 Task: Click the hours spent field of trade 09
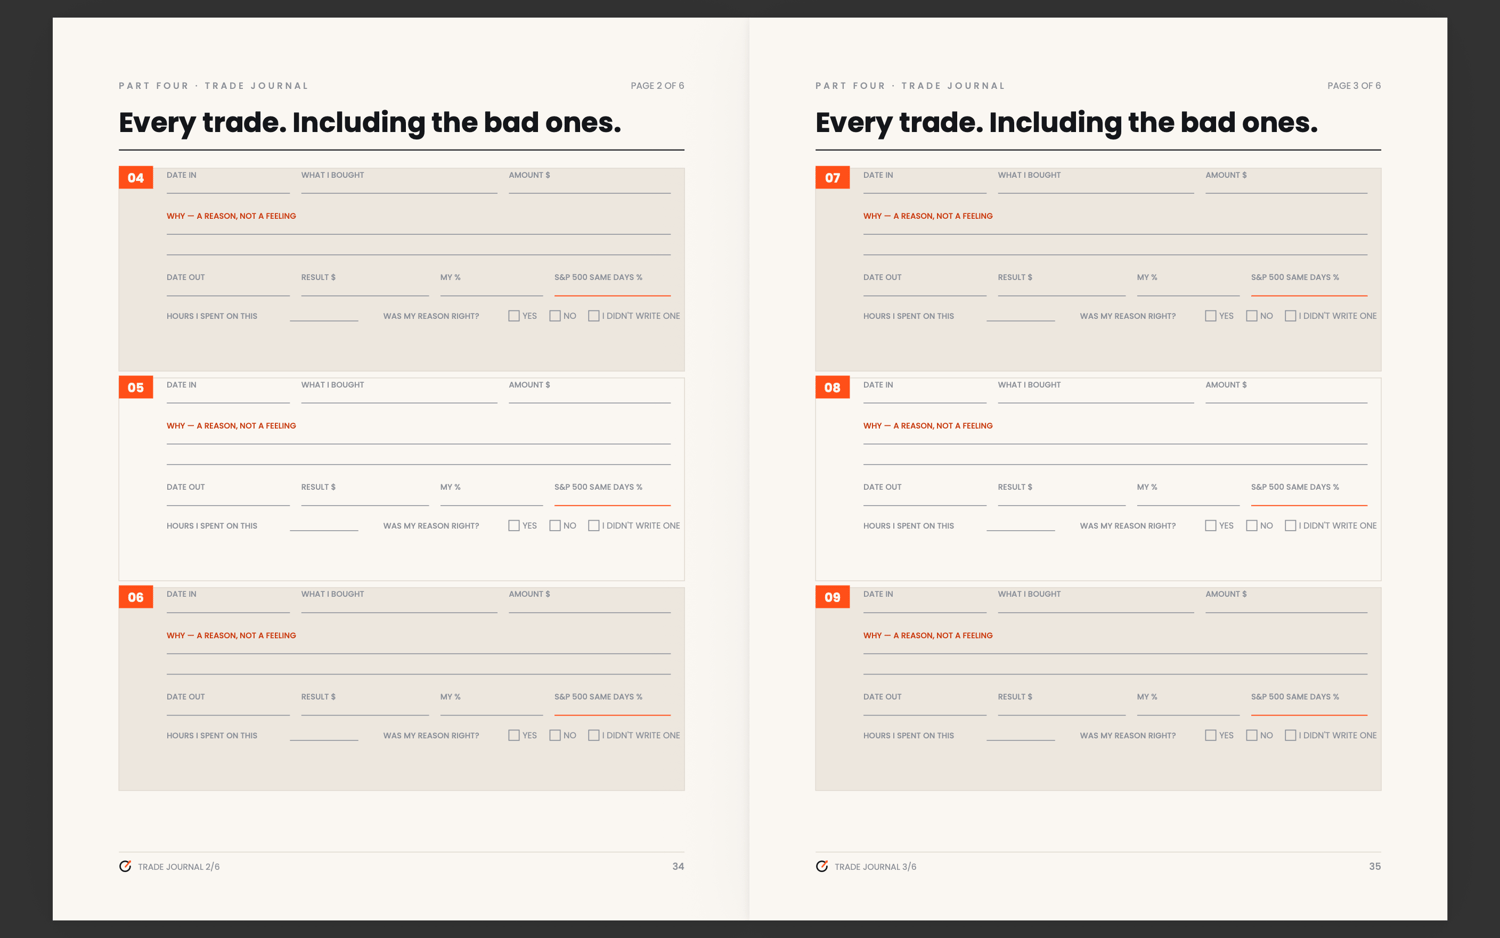(x=1021, y=736)
